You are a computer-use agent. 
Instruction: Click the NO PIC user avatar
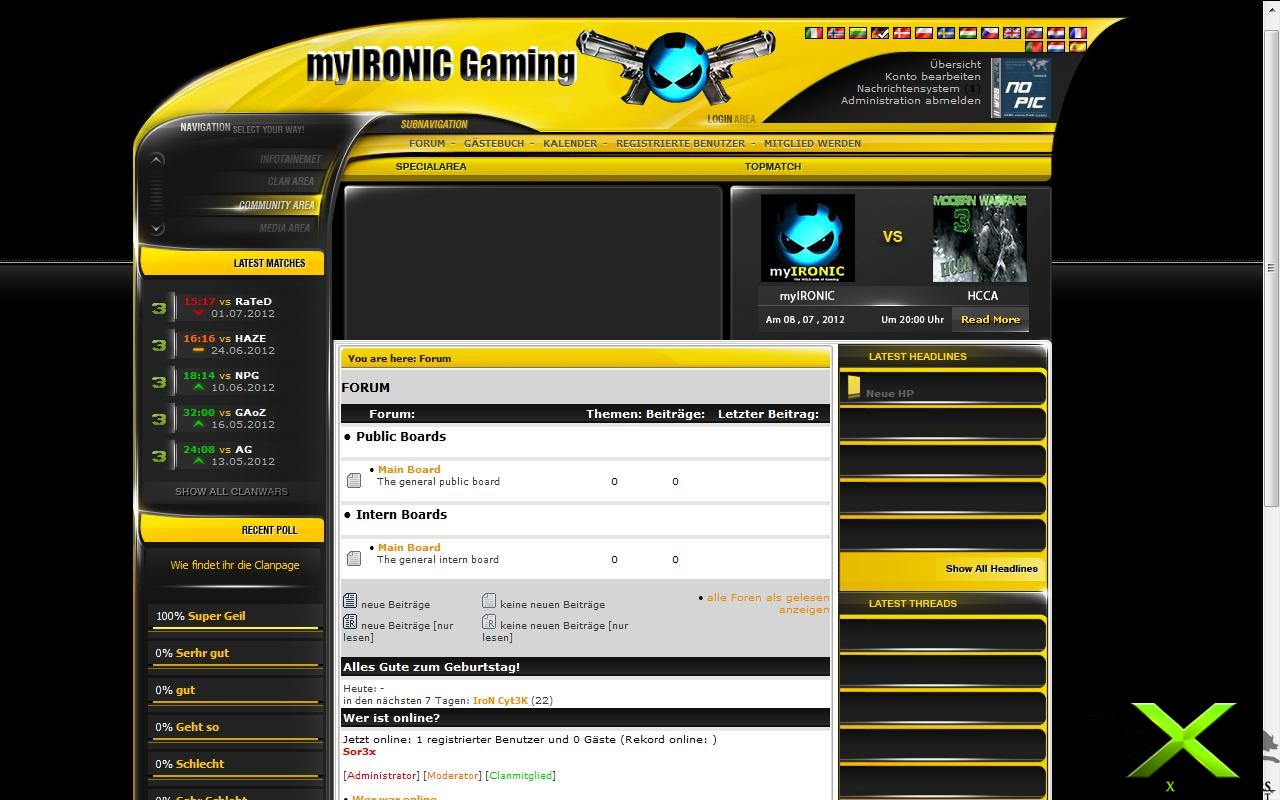click(1021, 88)
